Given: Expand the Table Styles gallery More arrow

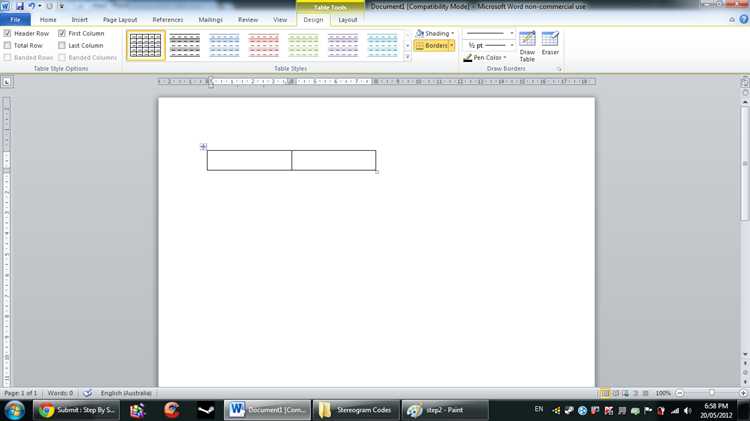Looking at the screenshot, I should pyautogui.click(x=408, y=57).
